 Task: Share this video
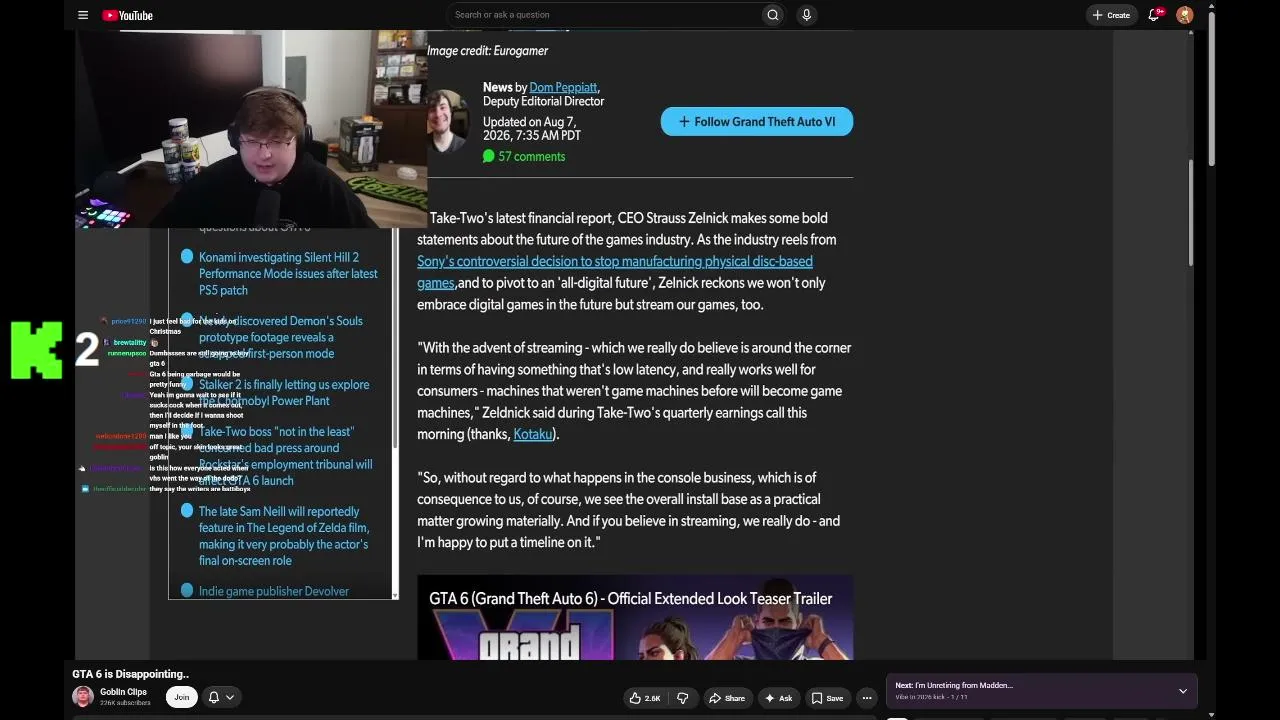(x=727, y=698)
